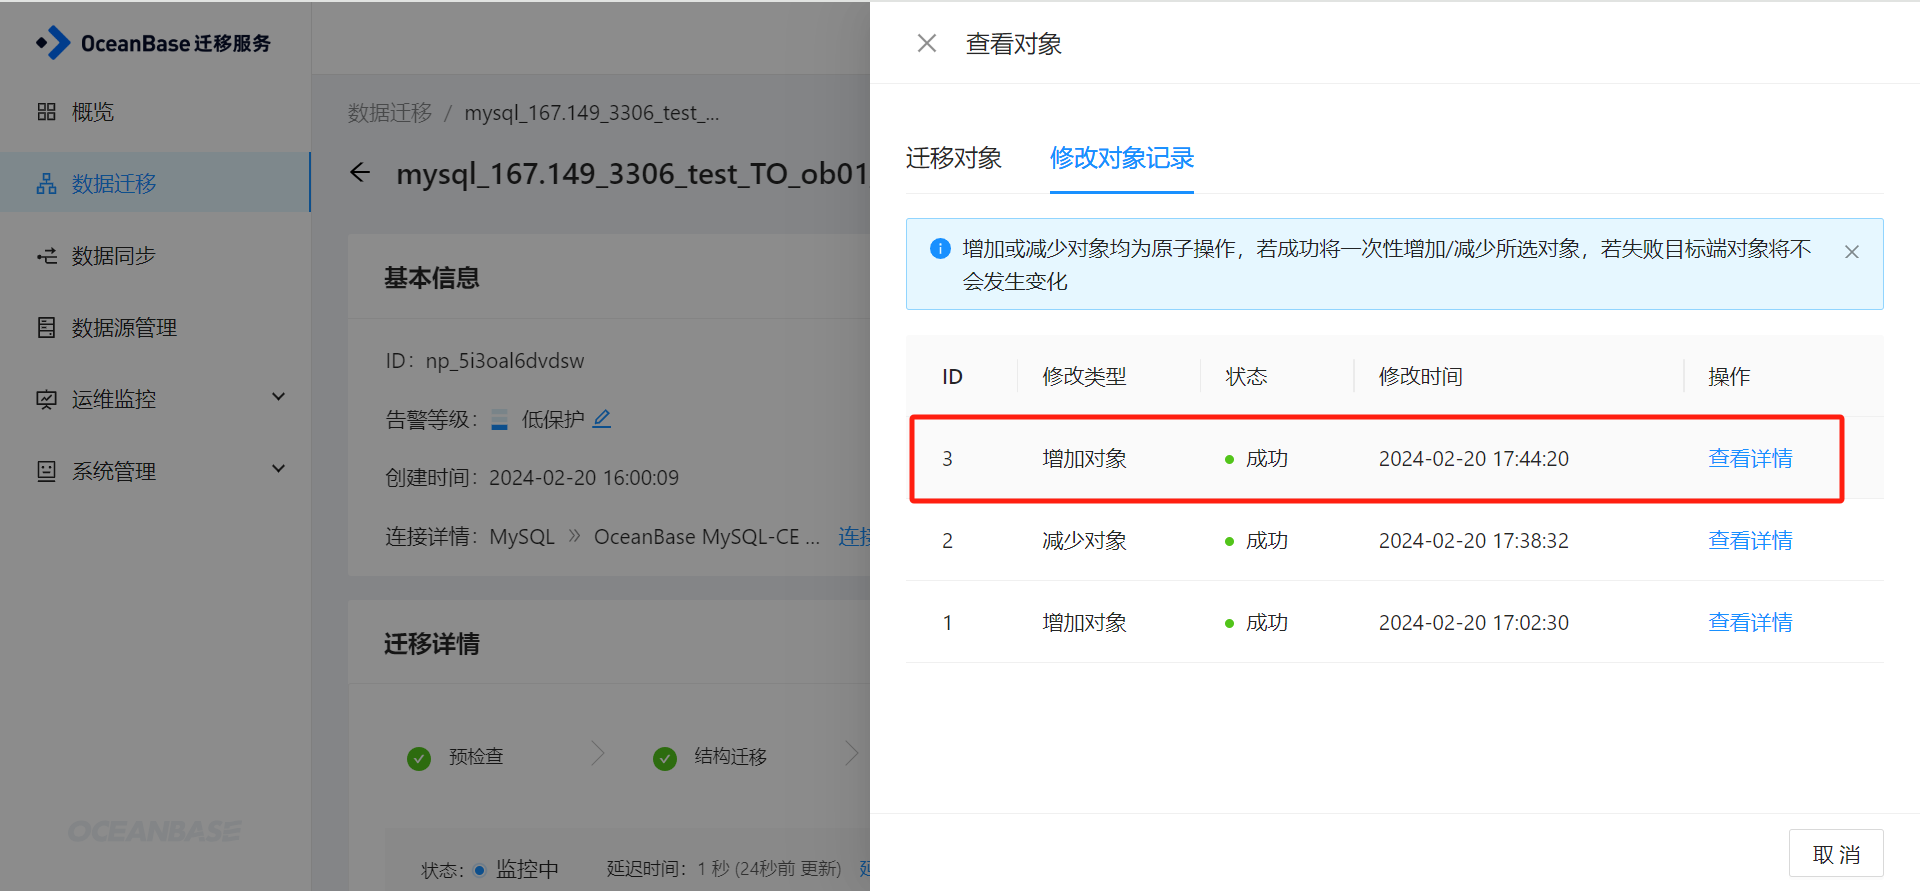
Task: Click the 运维监控 monitor icon
Action: [46, 400]
